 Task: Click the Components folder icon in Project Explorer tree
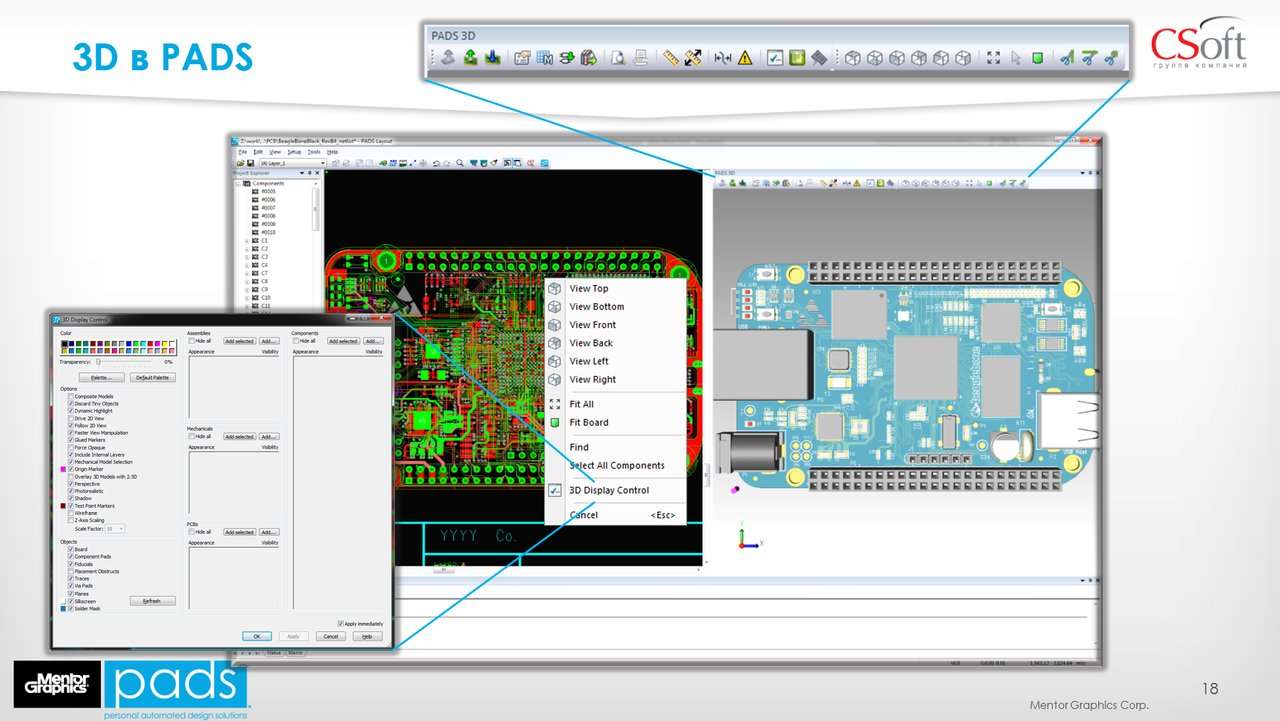pyautogui.click(x=248, y=183)
